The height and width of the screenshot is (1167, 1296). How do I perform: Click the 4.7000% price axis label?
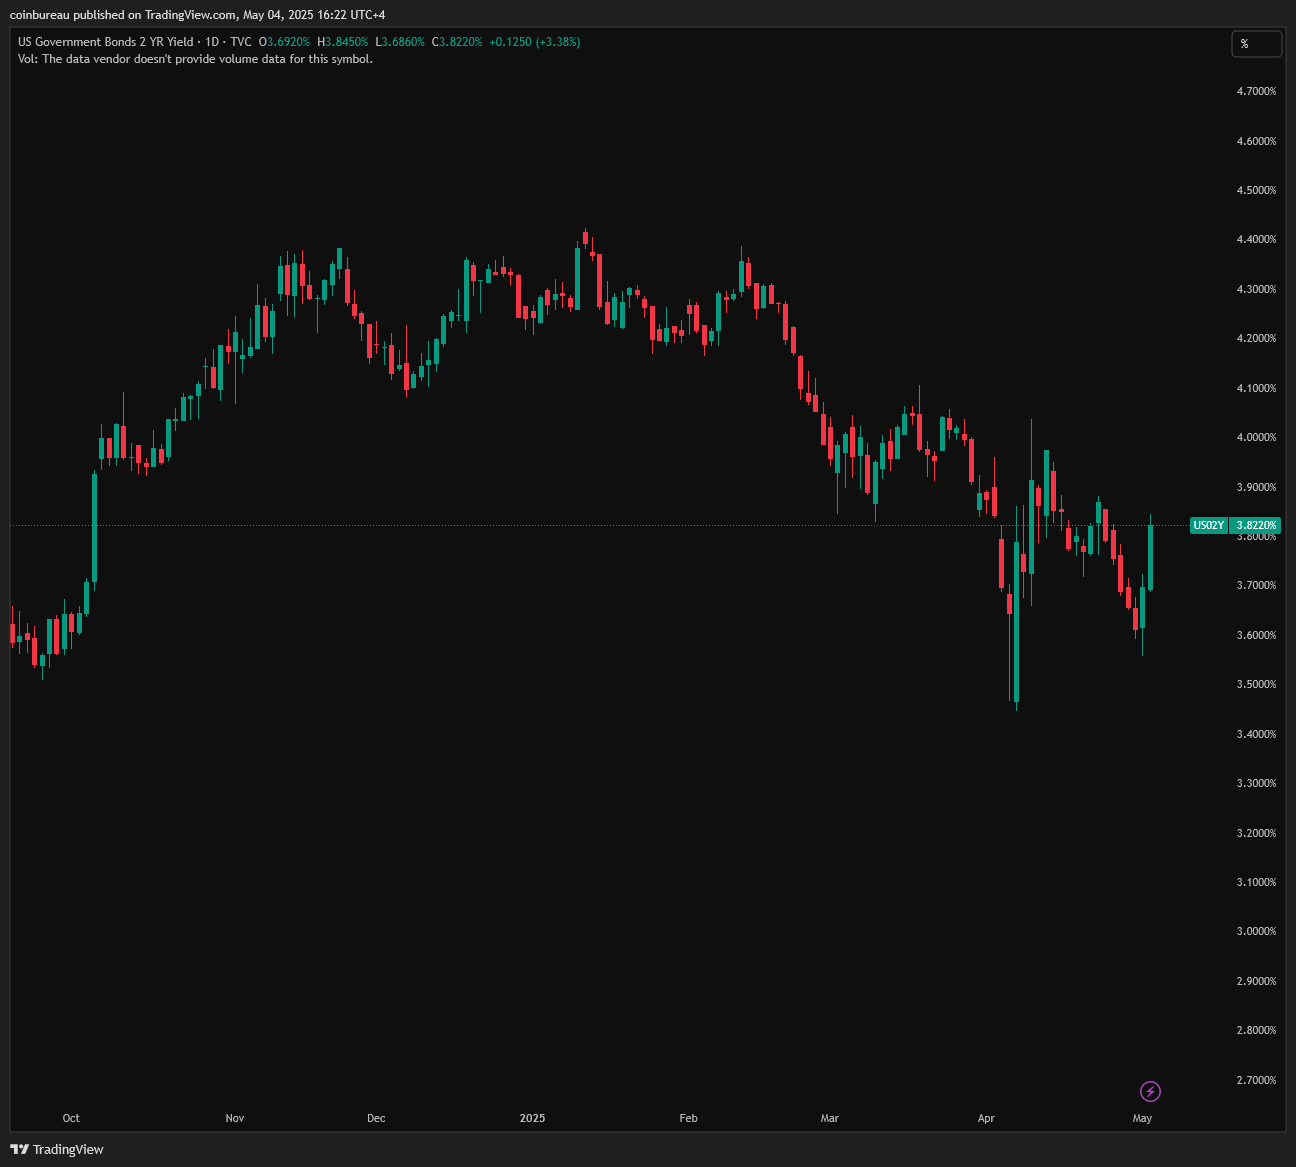click(x=1256, y=91)
